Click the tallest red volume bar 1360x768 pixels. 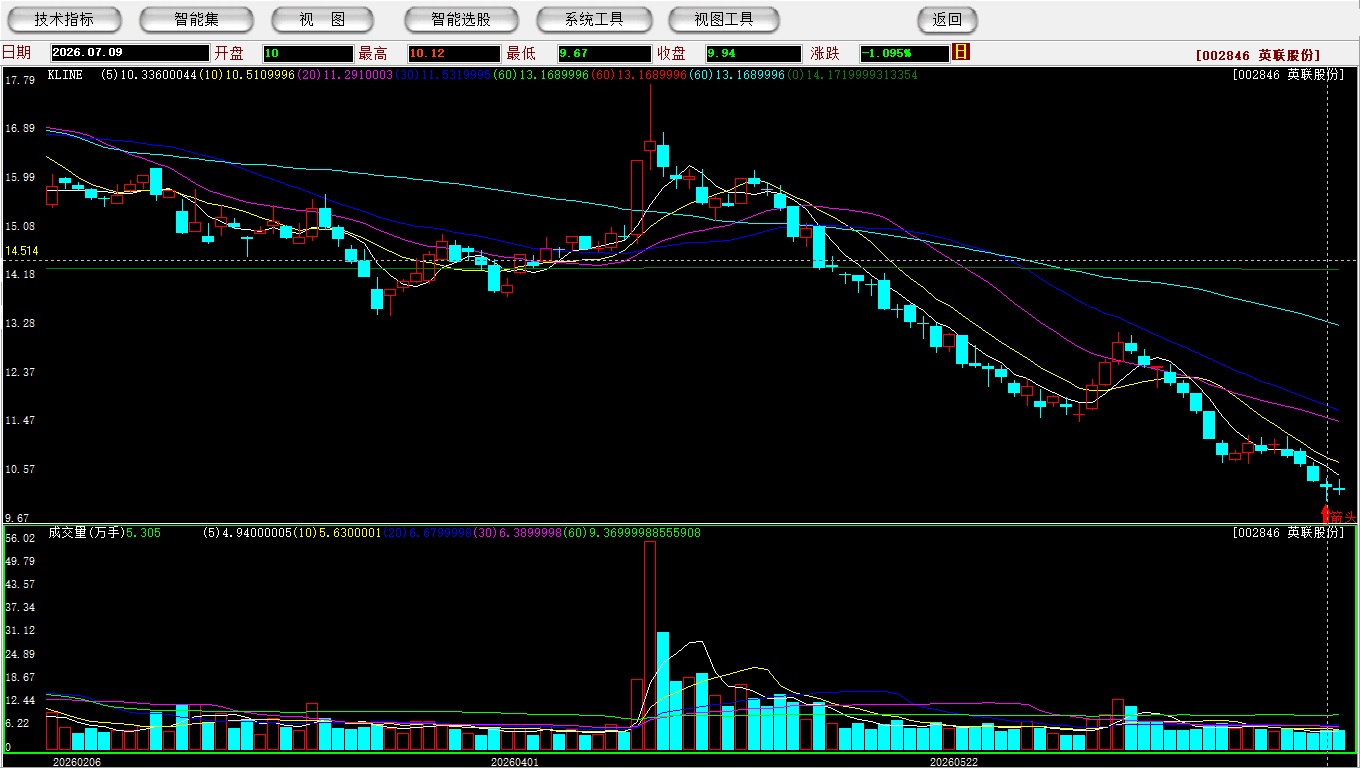click(x=649, y=645)
